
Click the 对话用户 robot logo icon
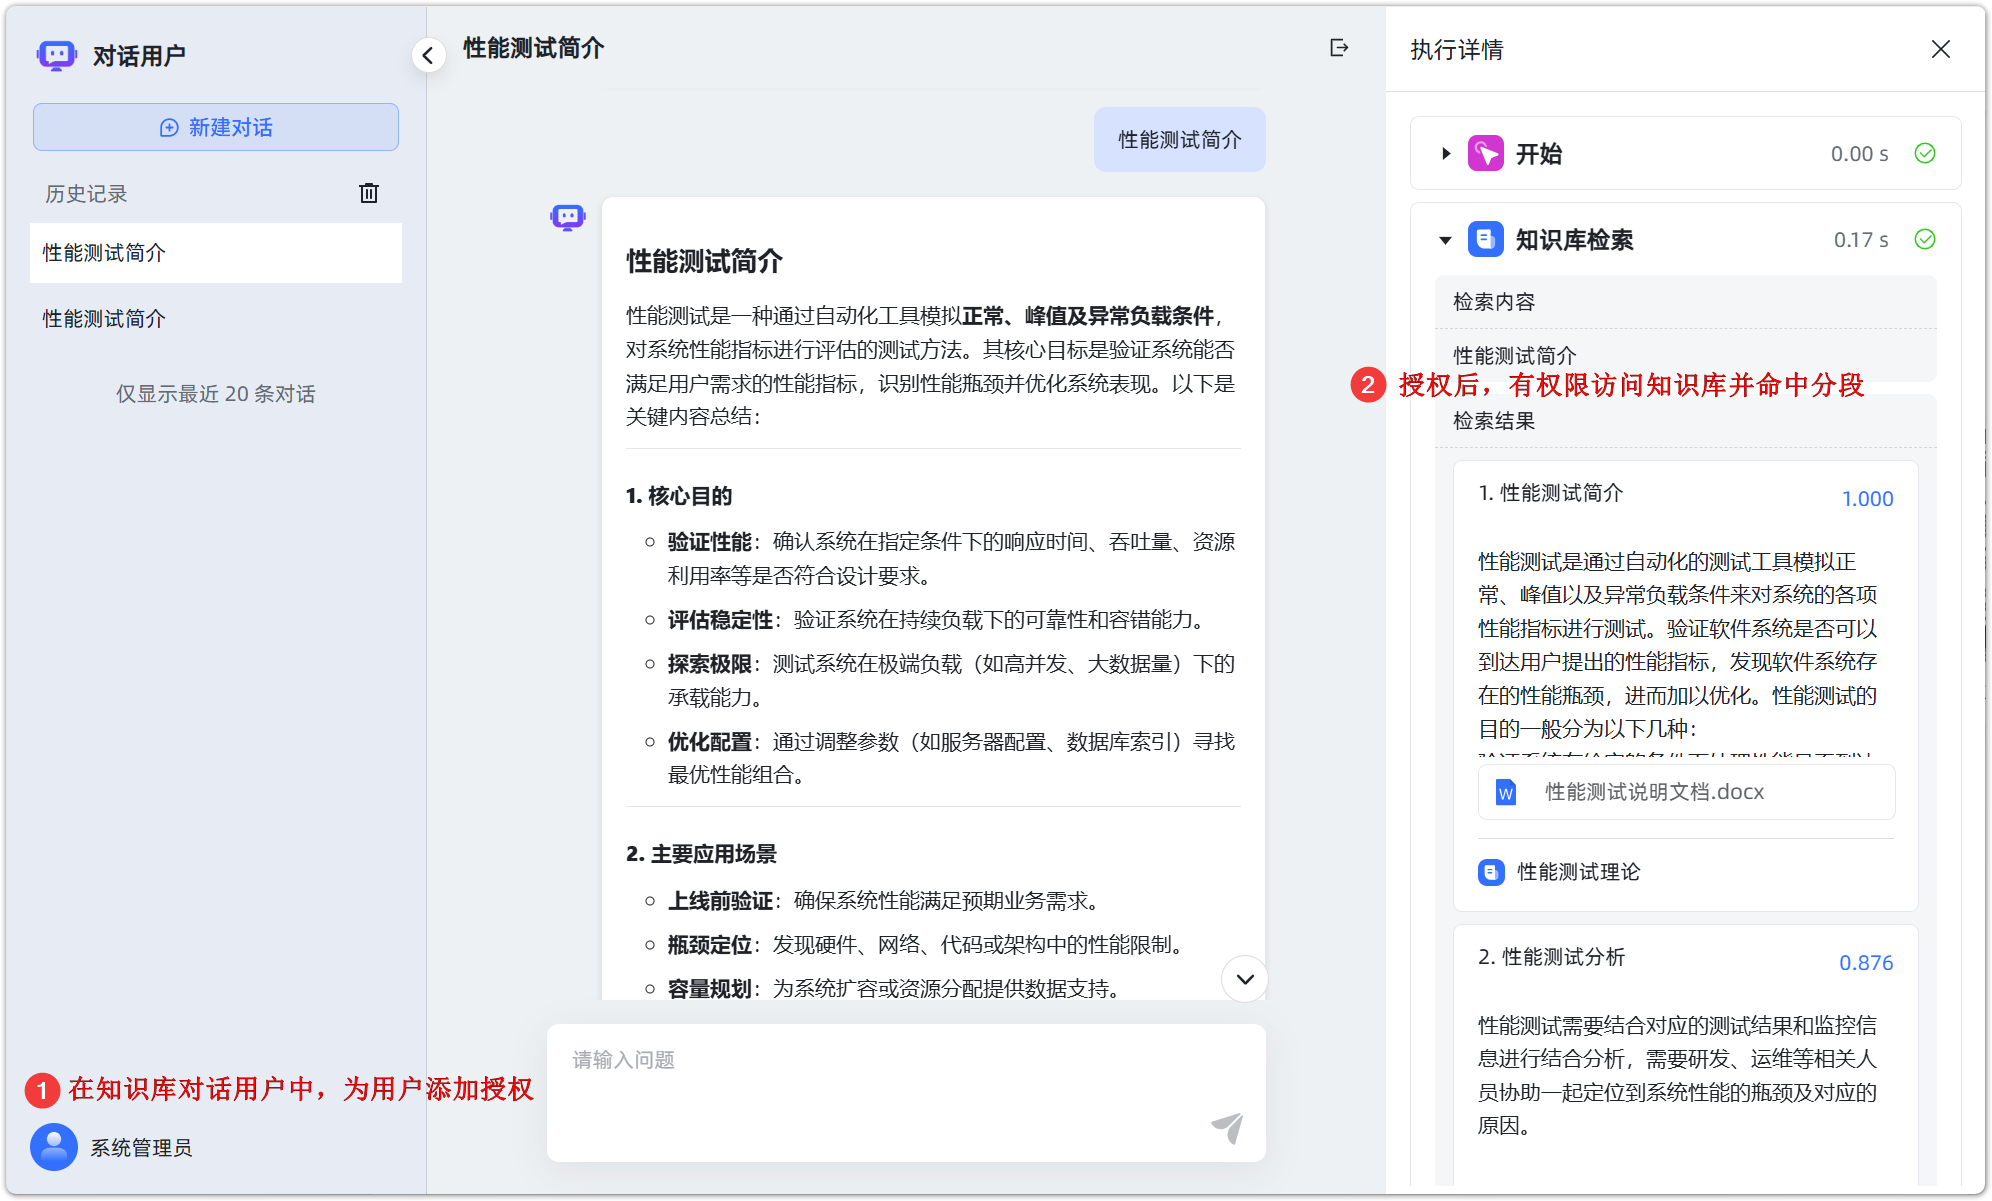(56, 55)
